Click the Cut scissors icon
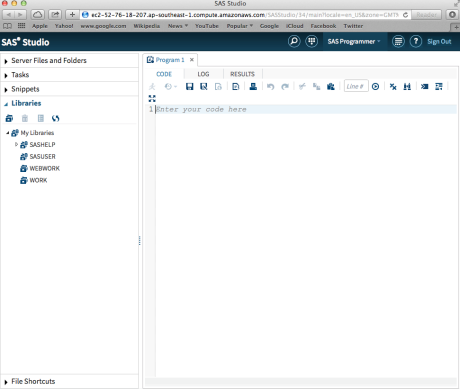The height and width of the screenshot is (389, 460). coord(302,87)
